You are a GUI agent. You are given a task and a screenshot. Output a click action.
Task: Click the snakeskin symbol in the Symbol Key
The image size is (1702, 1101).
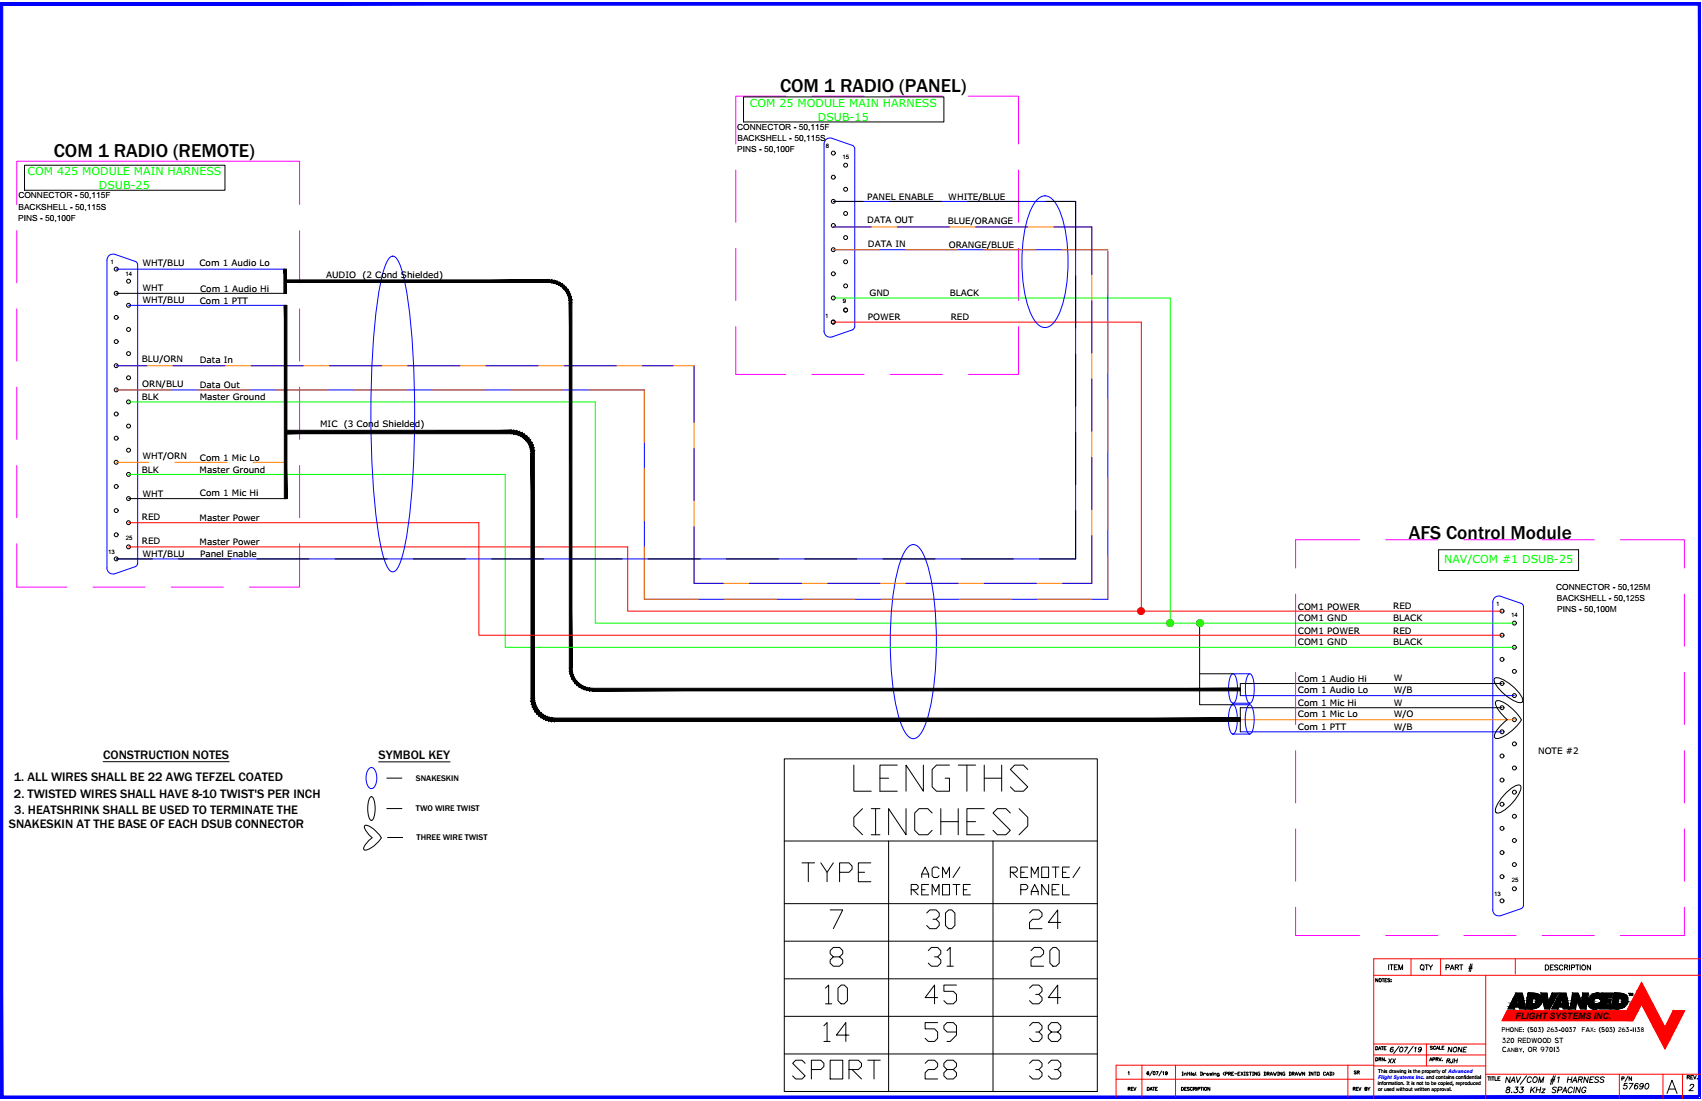(371, 778)
